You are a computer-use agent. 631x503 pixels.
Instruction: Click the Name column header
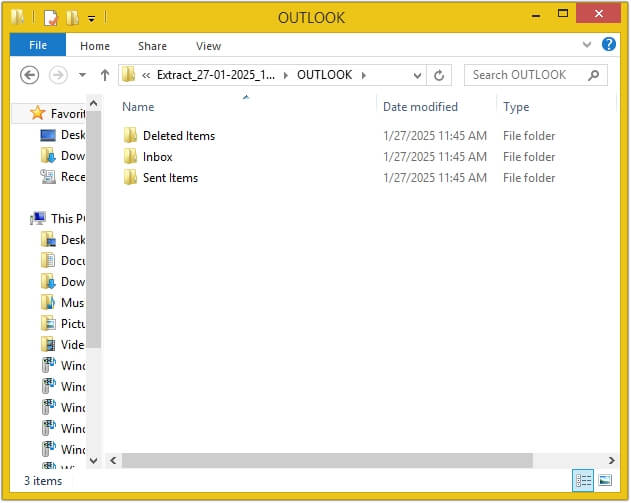pyautogui.click(x=138, y=107)
